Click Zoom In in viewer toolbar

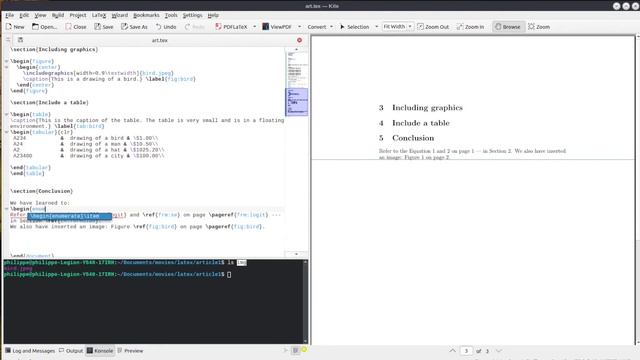[x=470, y=27]
